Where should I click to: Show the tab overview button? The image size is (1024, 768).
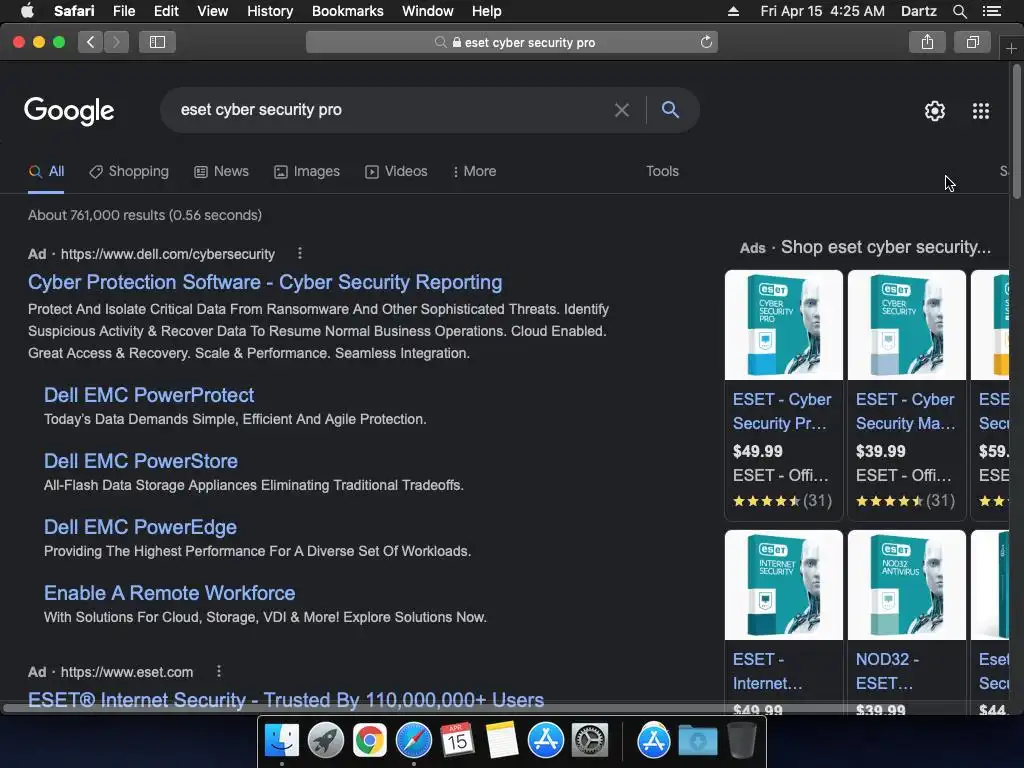point(972,42)
